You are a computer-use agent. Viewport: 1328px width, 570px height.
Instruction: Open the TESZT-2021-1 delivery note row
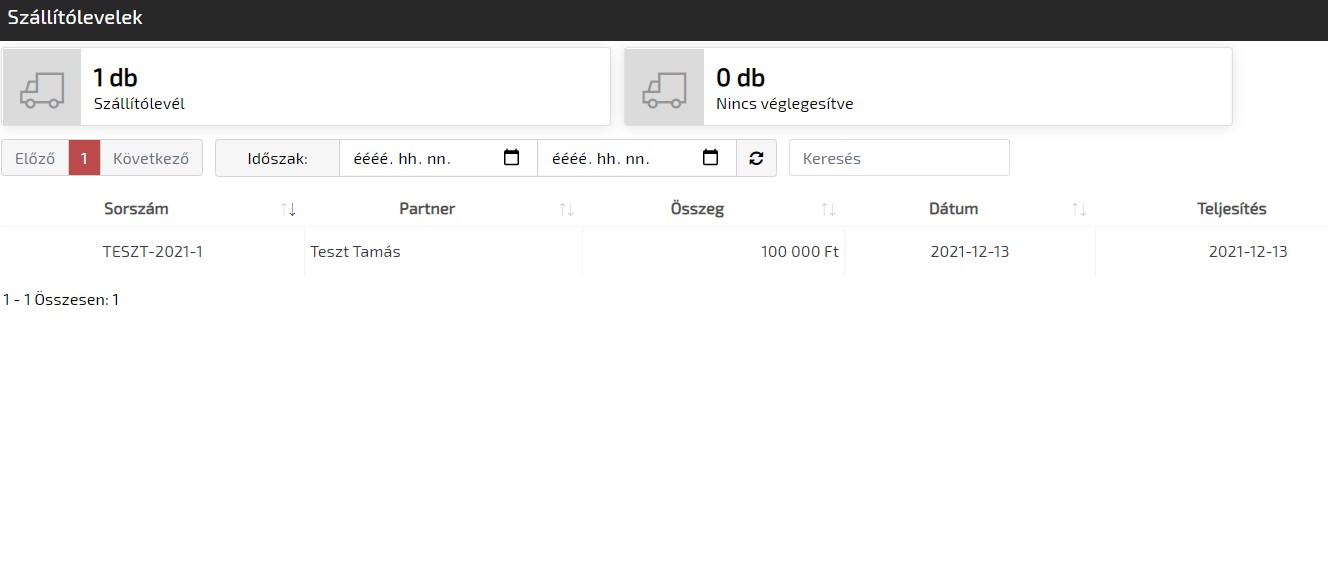pos(153,252)
